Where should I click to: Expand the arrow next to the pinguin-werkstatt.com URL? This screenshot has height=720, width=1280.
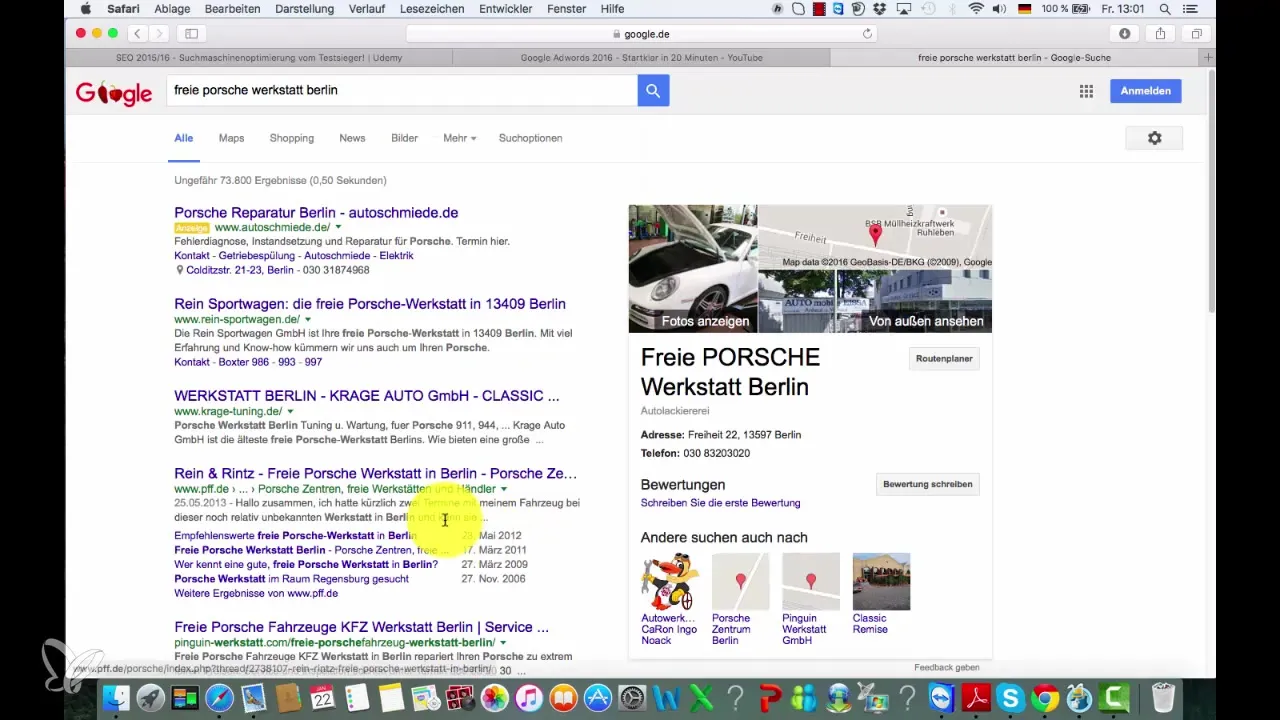(503, 642)
